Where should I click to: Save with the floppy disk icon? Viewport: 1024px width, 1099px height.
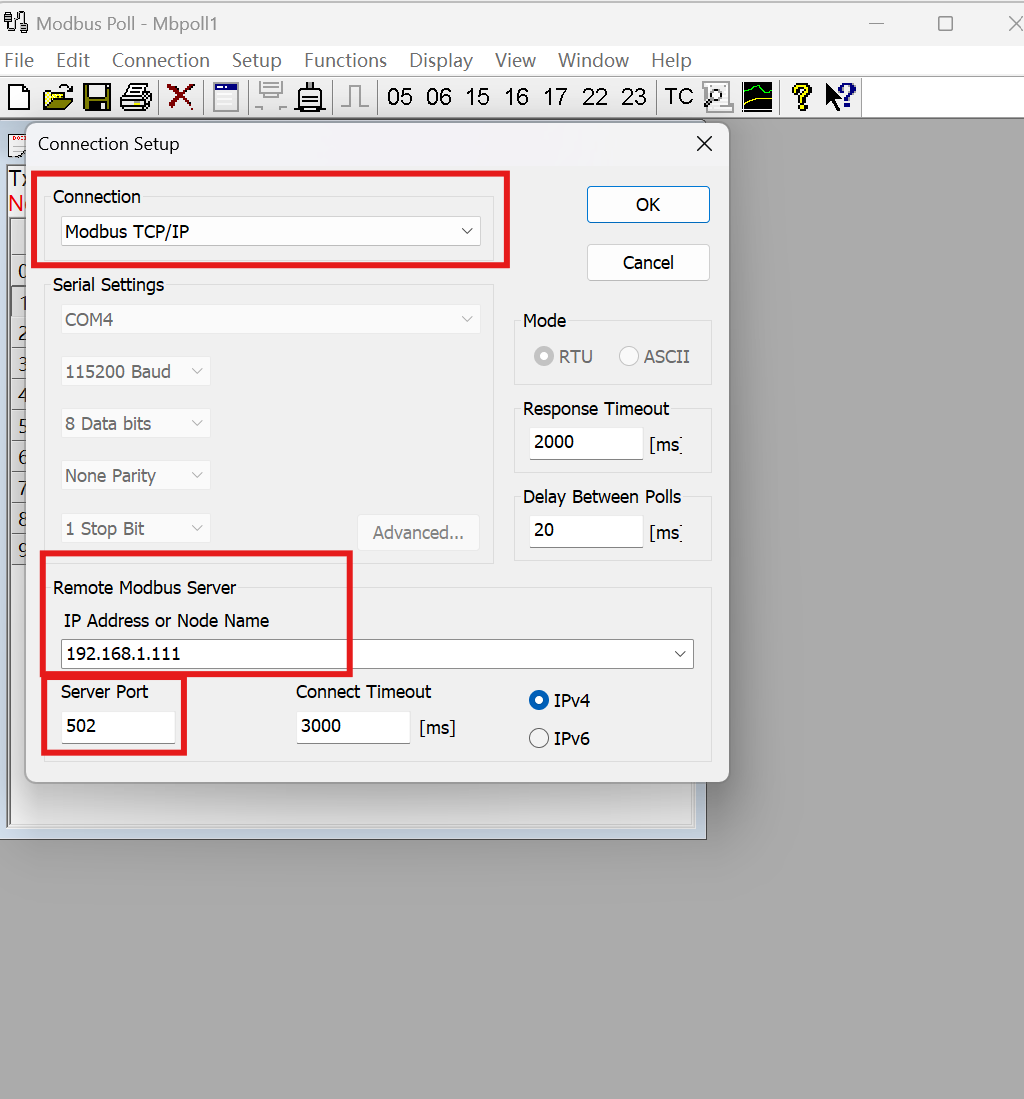point(97,97)
